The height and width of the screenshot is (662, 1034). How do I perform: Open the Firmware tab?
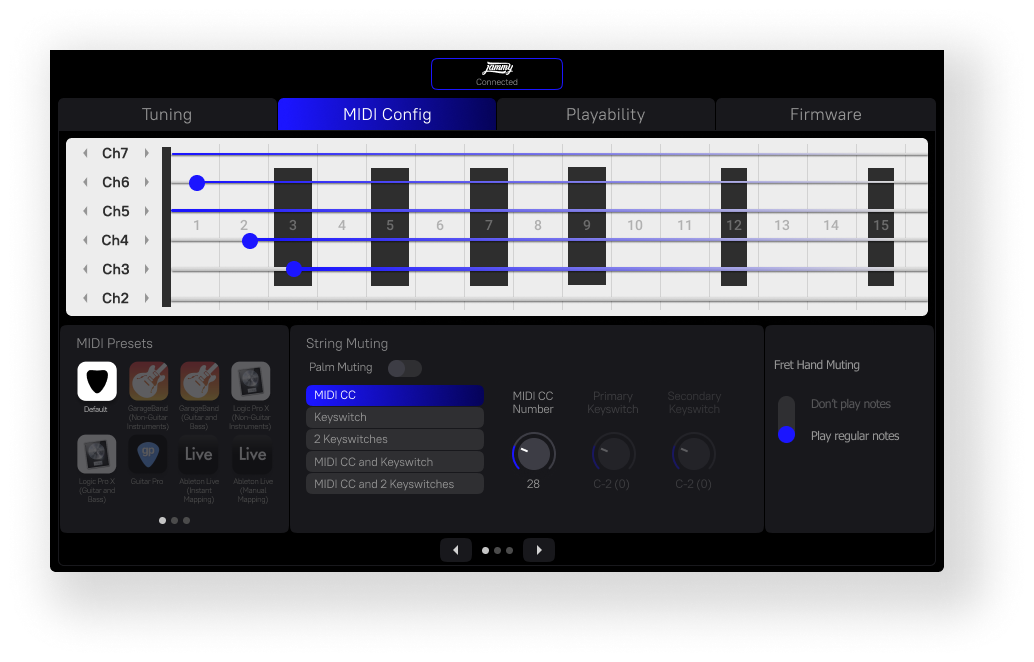pyautogui.click(x=826, y=114)
